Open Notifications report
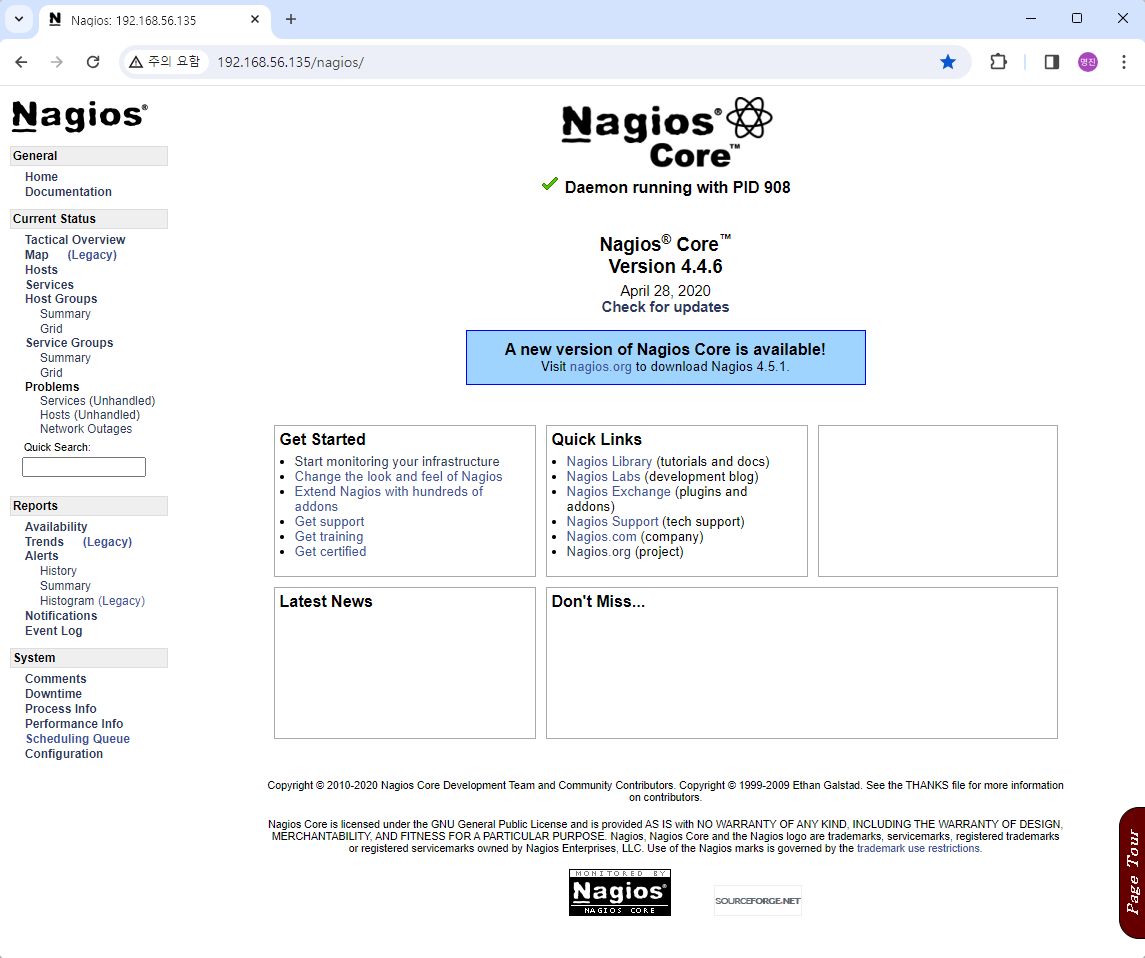This screenshot has width=1145, height=958. coord(61,616)
